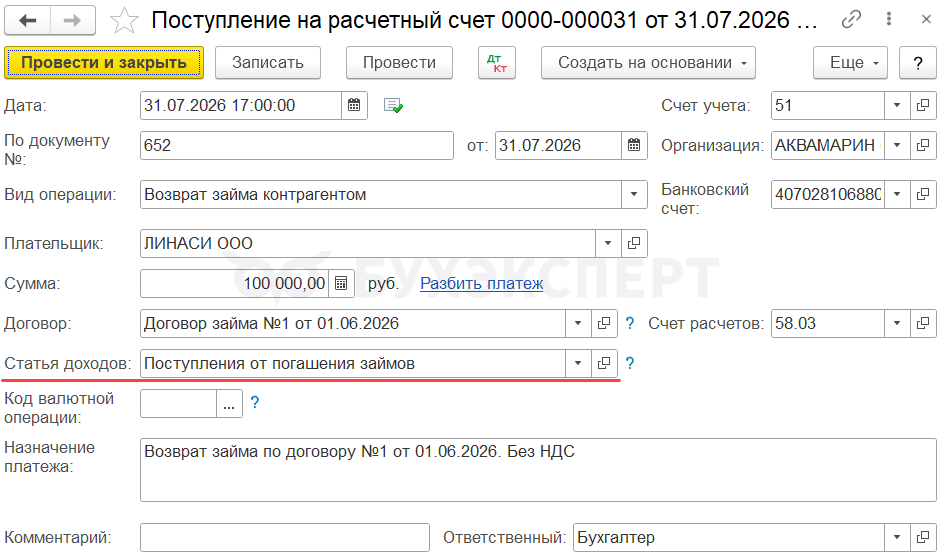This screenshot has width=941, height=558.
Task: Click Провести и закрыть button
Action: [x=104, y=63]
